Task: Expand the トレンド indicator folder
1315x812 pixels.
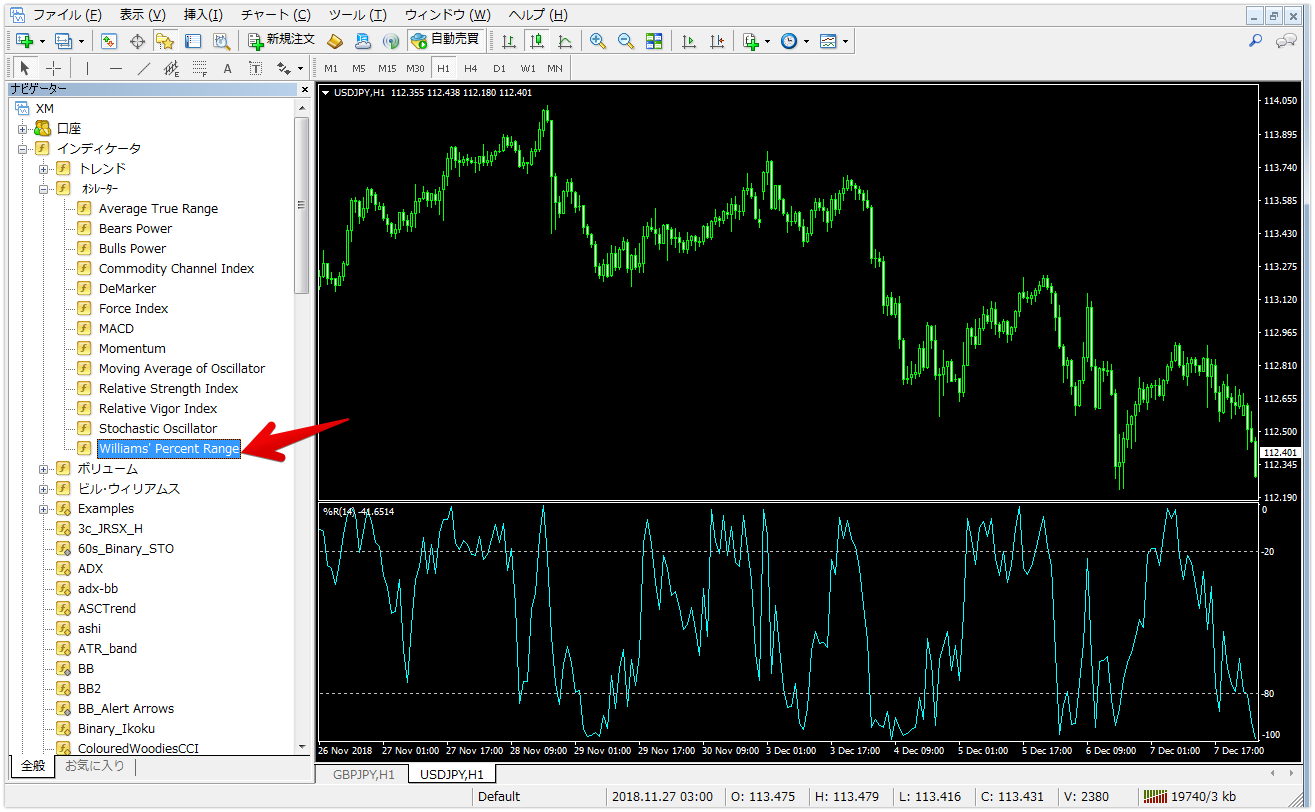Action: pyautogui.click(x=43, y=169)
